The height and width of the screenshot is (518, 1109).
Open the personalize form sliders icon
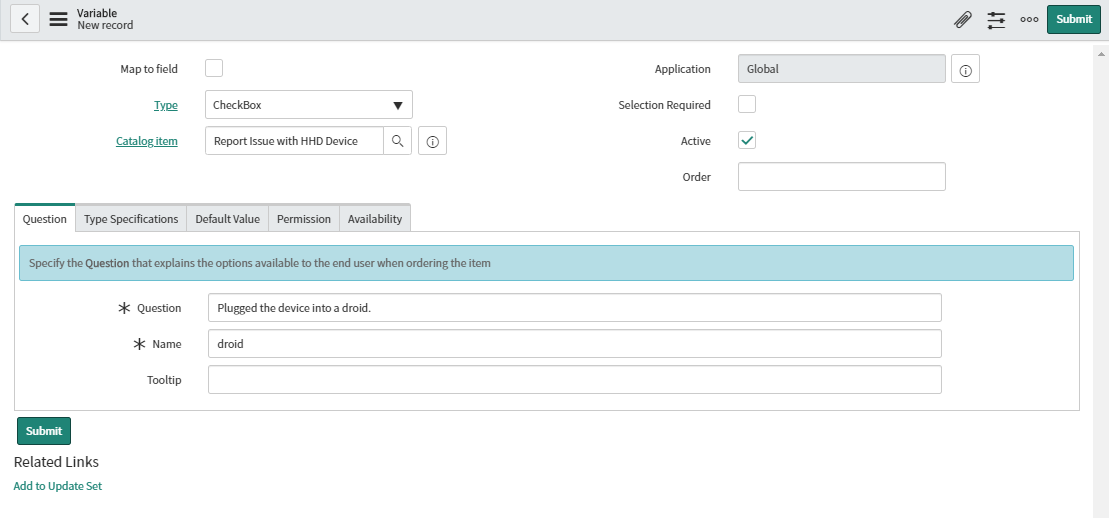996,20
